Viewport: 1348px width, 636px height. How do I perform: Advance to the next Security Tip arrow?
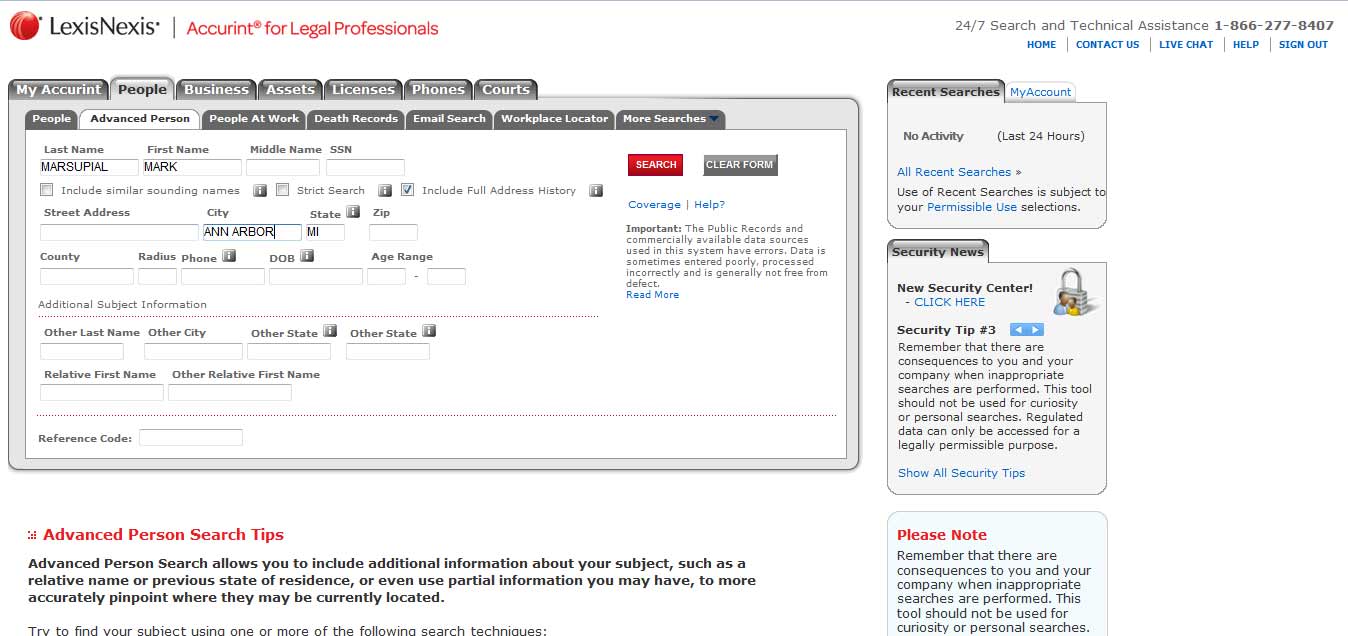pyautogui.click(x=1034, y=328)
